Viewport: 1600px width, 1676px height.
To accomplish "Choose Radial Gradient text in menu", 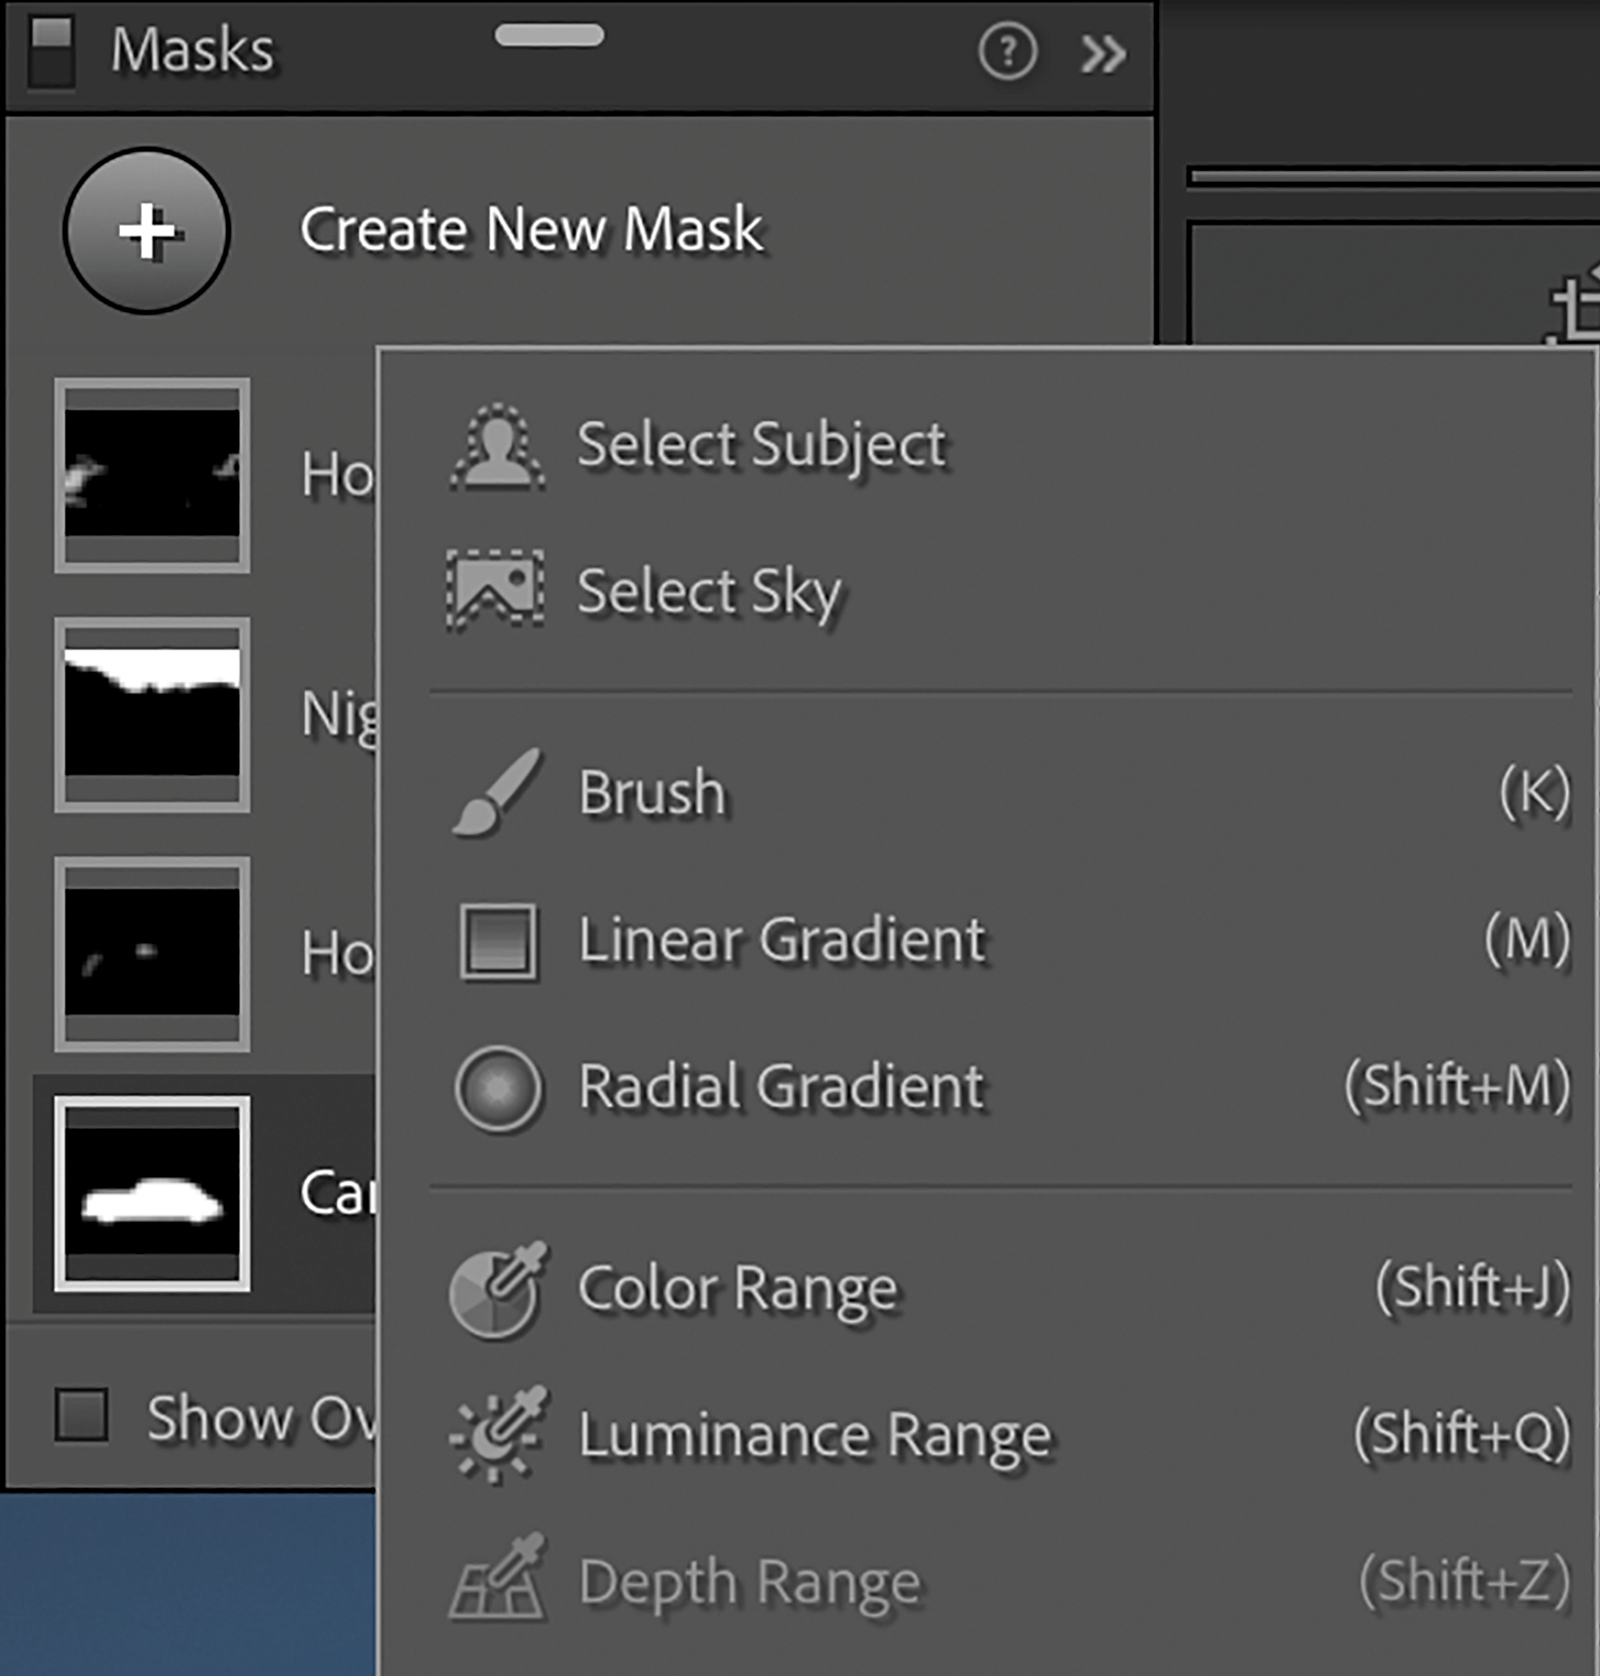I will click(781, 1087).
